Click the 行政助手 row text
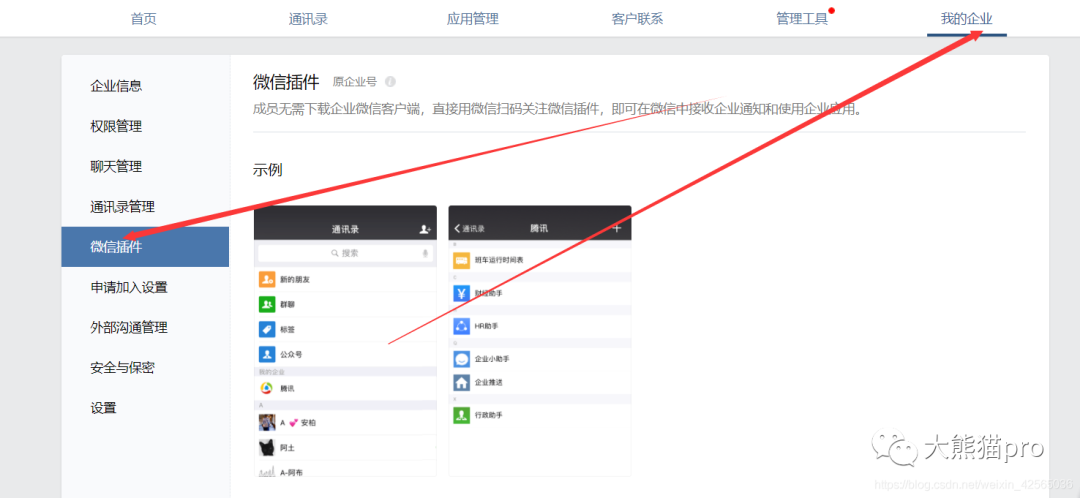The image size is (1080, 498). click(x=488, y=415)
